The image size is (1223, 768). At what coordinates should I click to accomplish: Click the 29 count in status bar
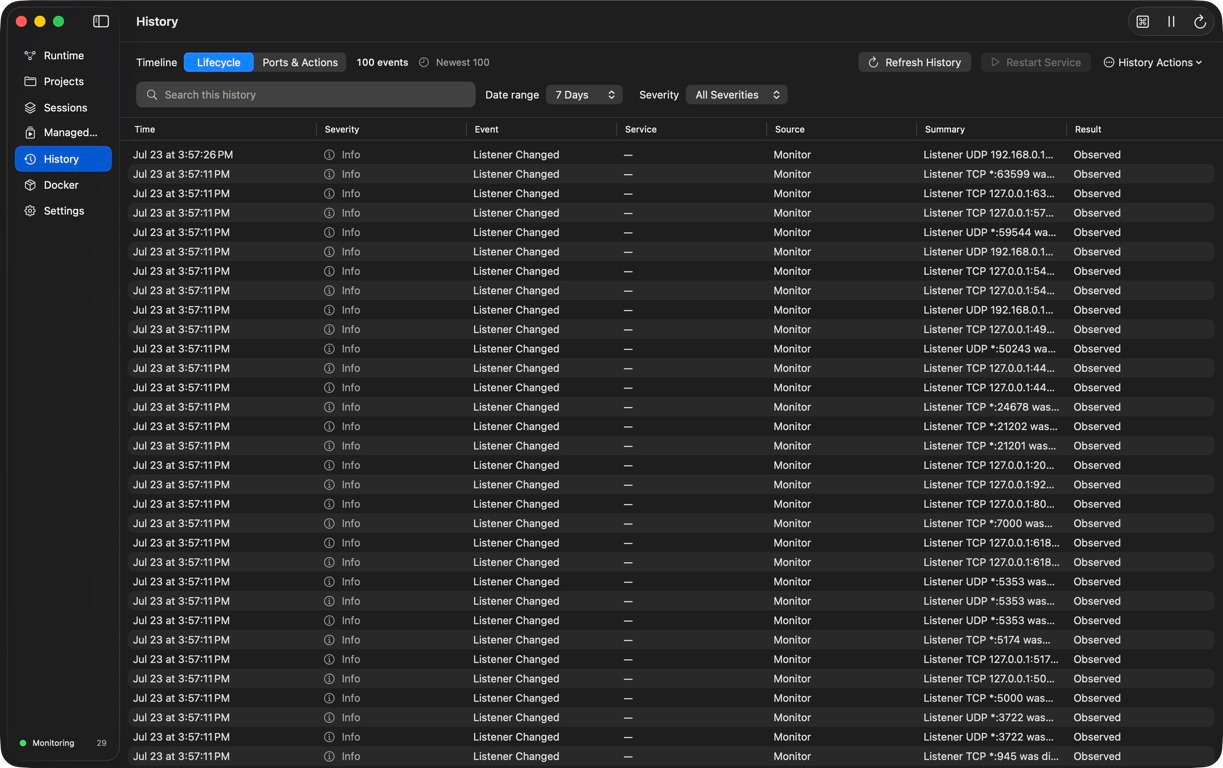click(101, 743)
